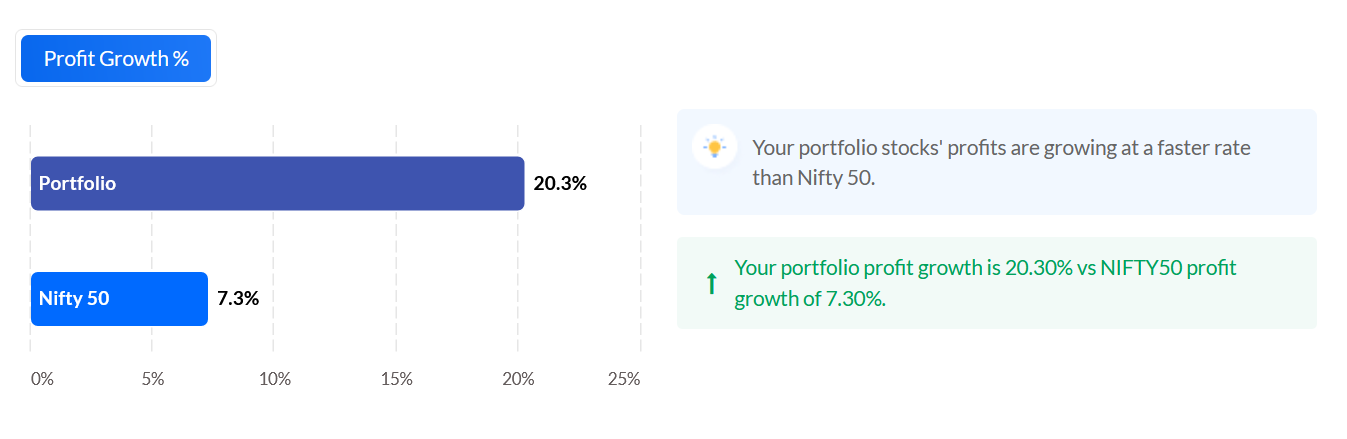Viewport: 1347px width, 439px height.
Task: Select the lightbulb insight icon
Action: tap(714, 147)
